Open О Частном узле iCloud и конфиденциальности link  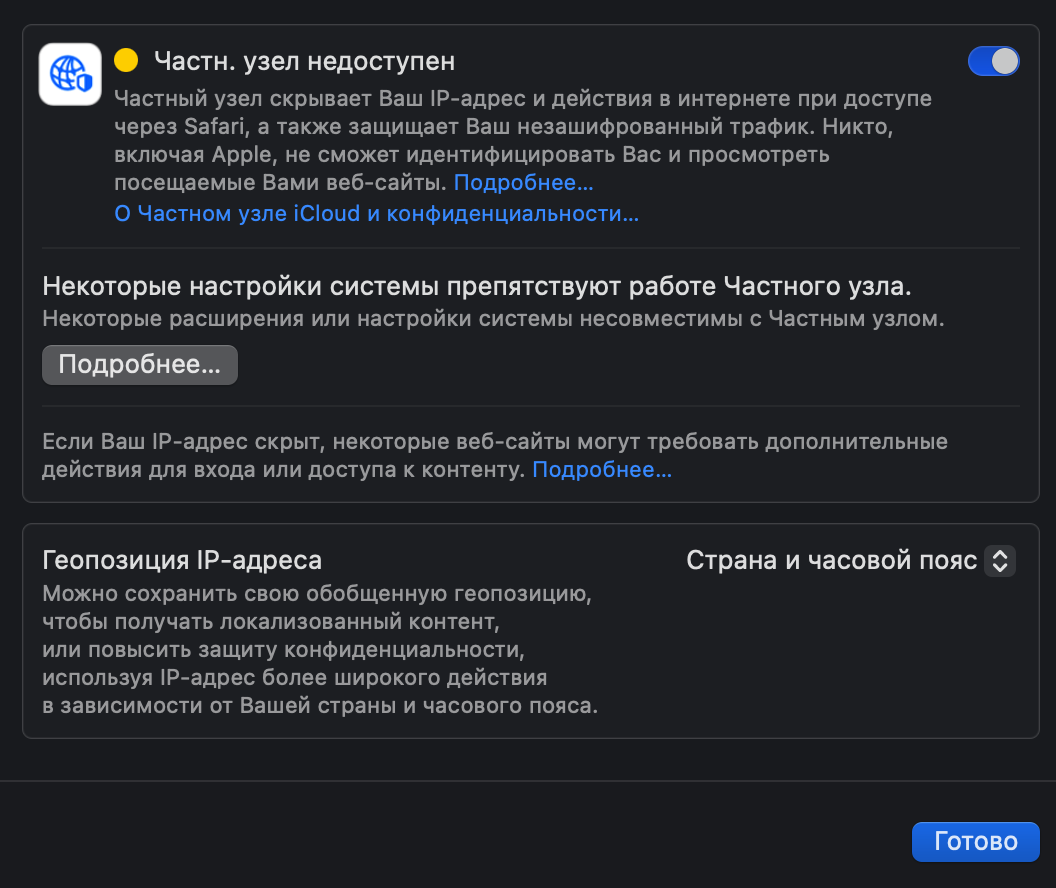click(x=376, y=214)
